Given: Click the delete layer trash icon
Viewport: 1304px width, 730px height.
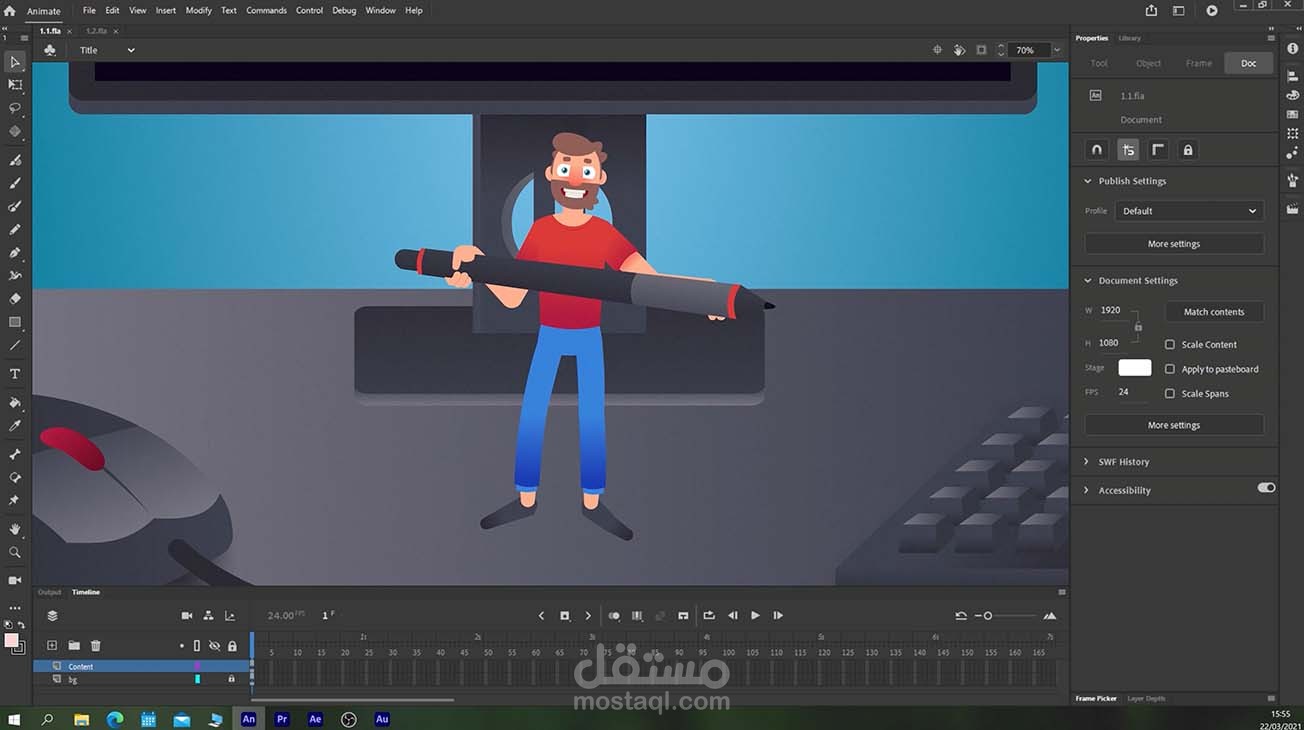Looking at the screenshot, I should pos(96,646).
